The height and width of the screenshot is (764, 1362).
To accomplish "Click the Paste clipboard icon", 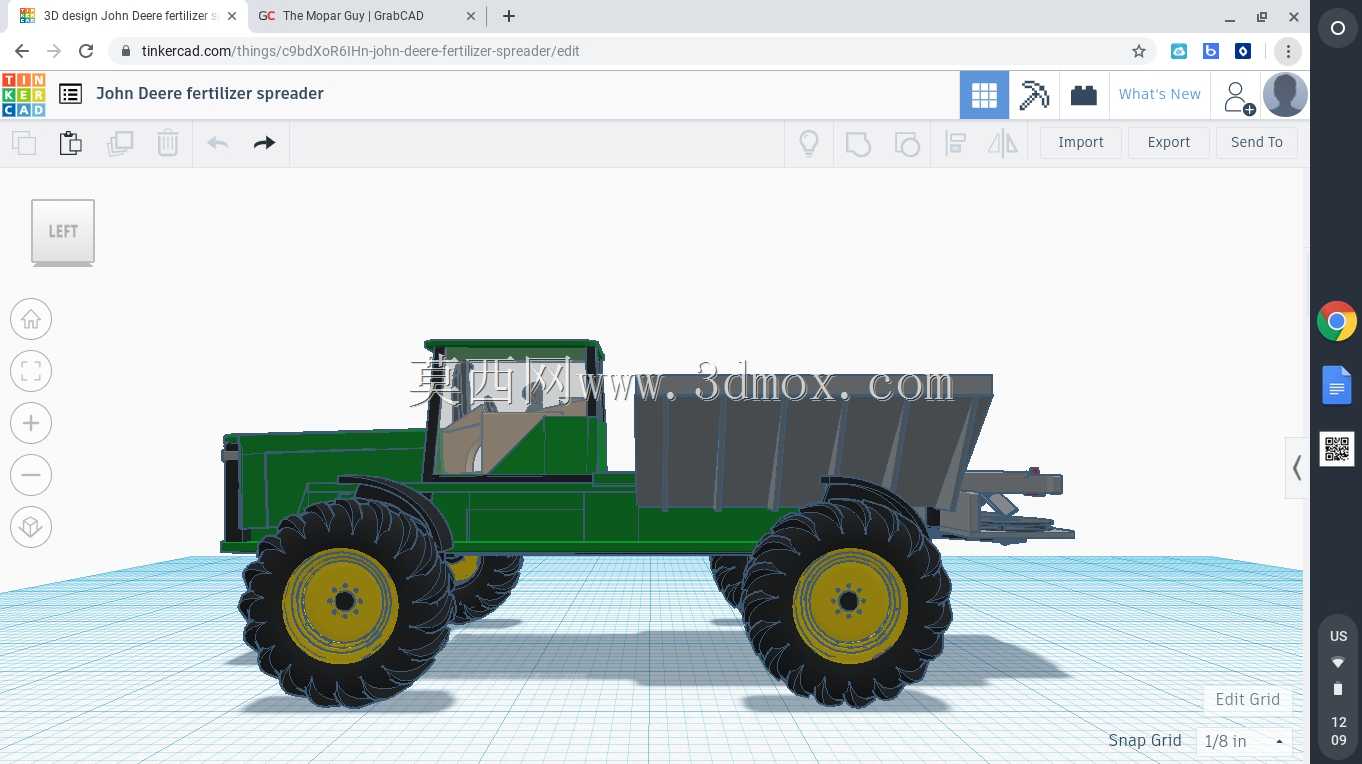I will 71,143.
